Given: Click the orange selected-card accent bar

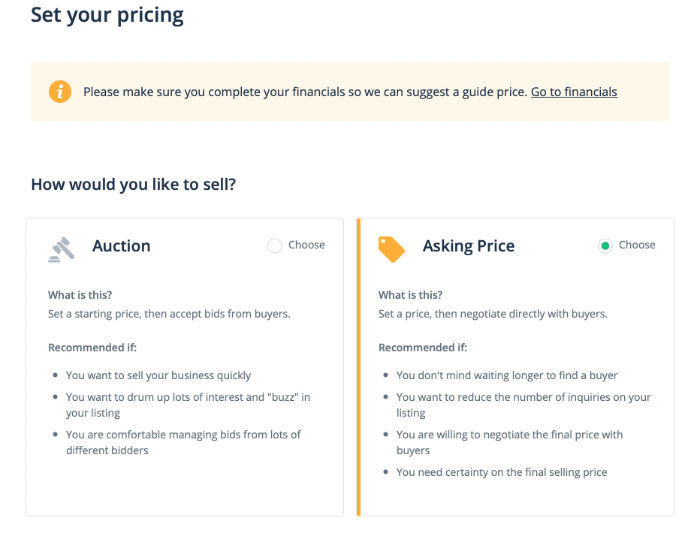Looking at the screenshot, I should tap(358, 367).
